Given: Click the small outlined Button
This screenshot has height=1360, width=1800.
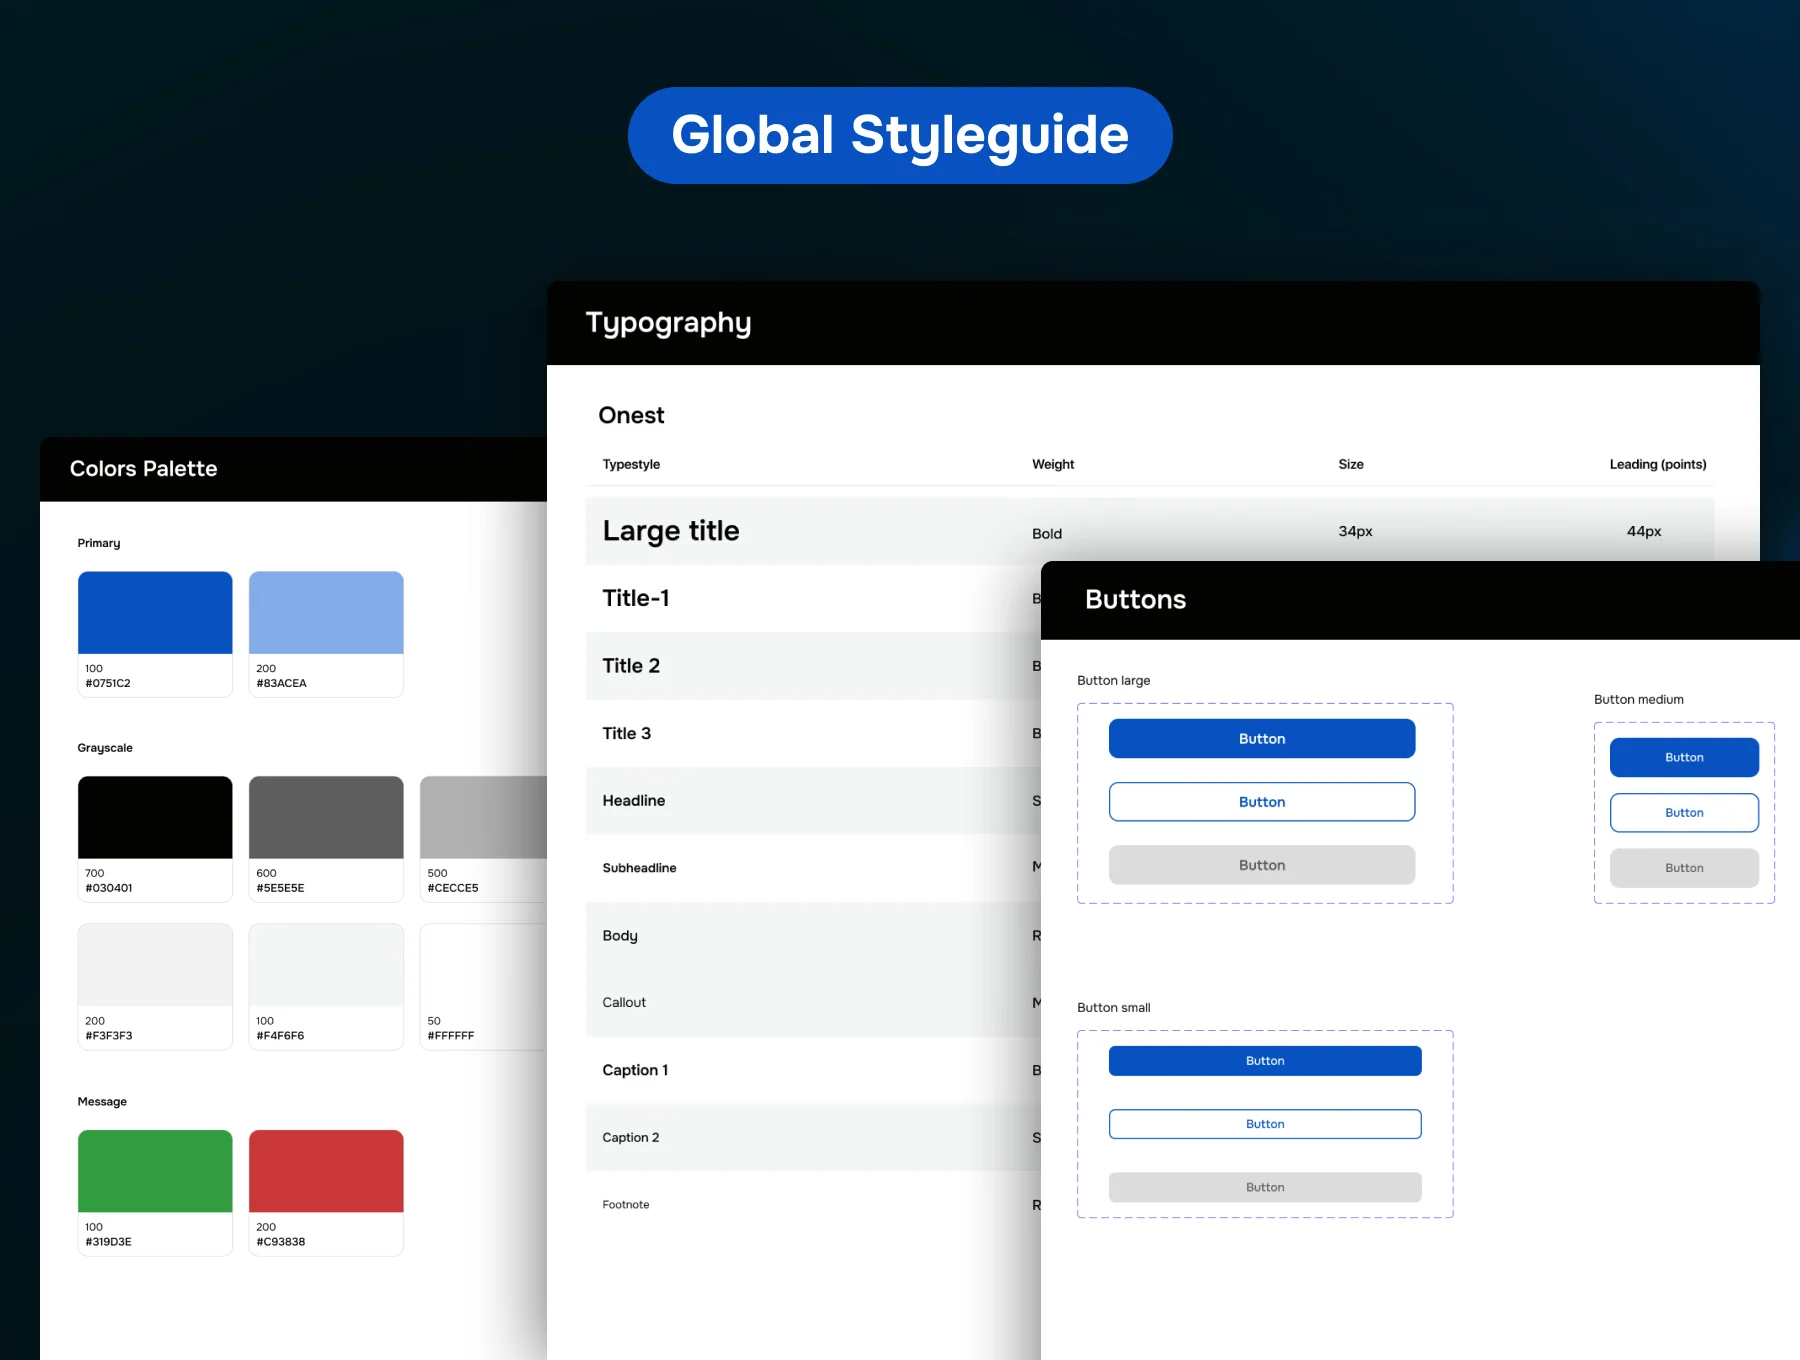Looking at the screenshot, I should pyautogui.click(x=1265, y=1124).
